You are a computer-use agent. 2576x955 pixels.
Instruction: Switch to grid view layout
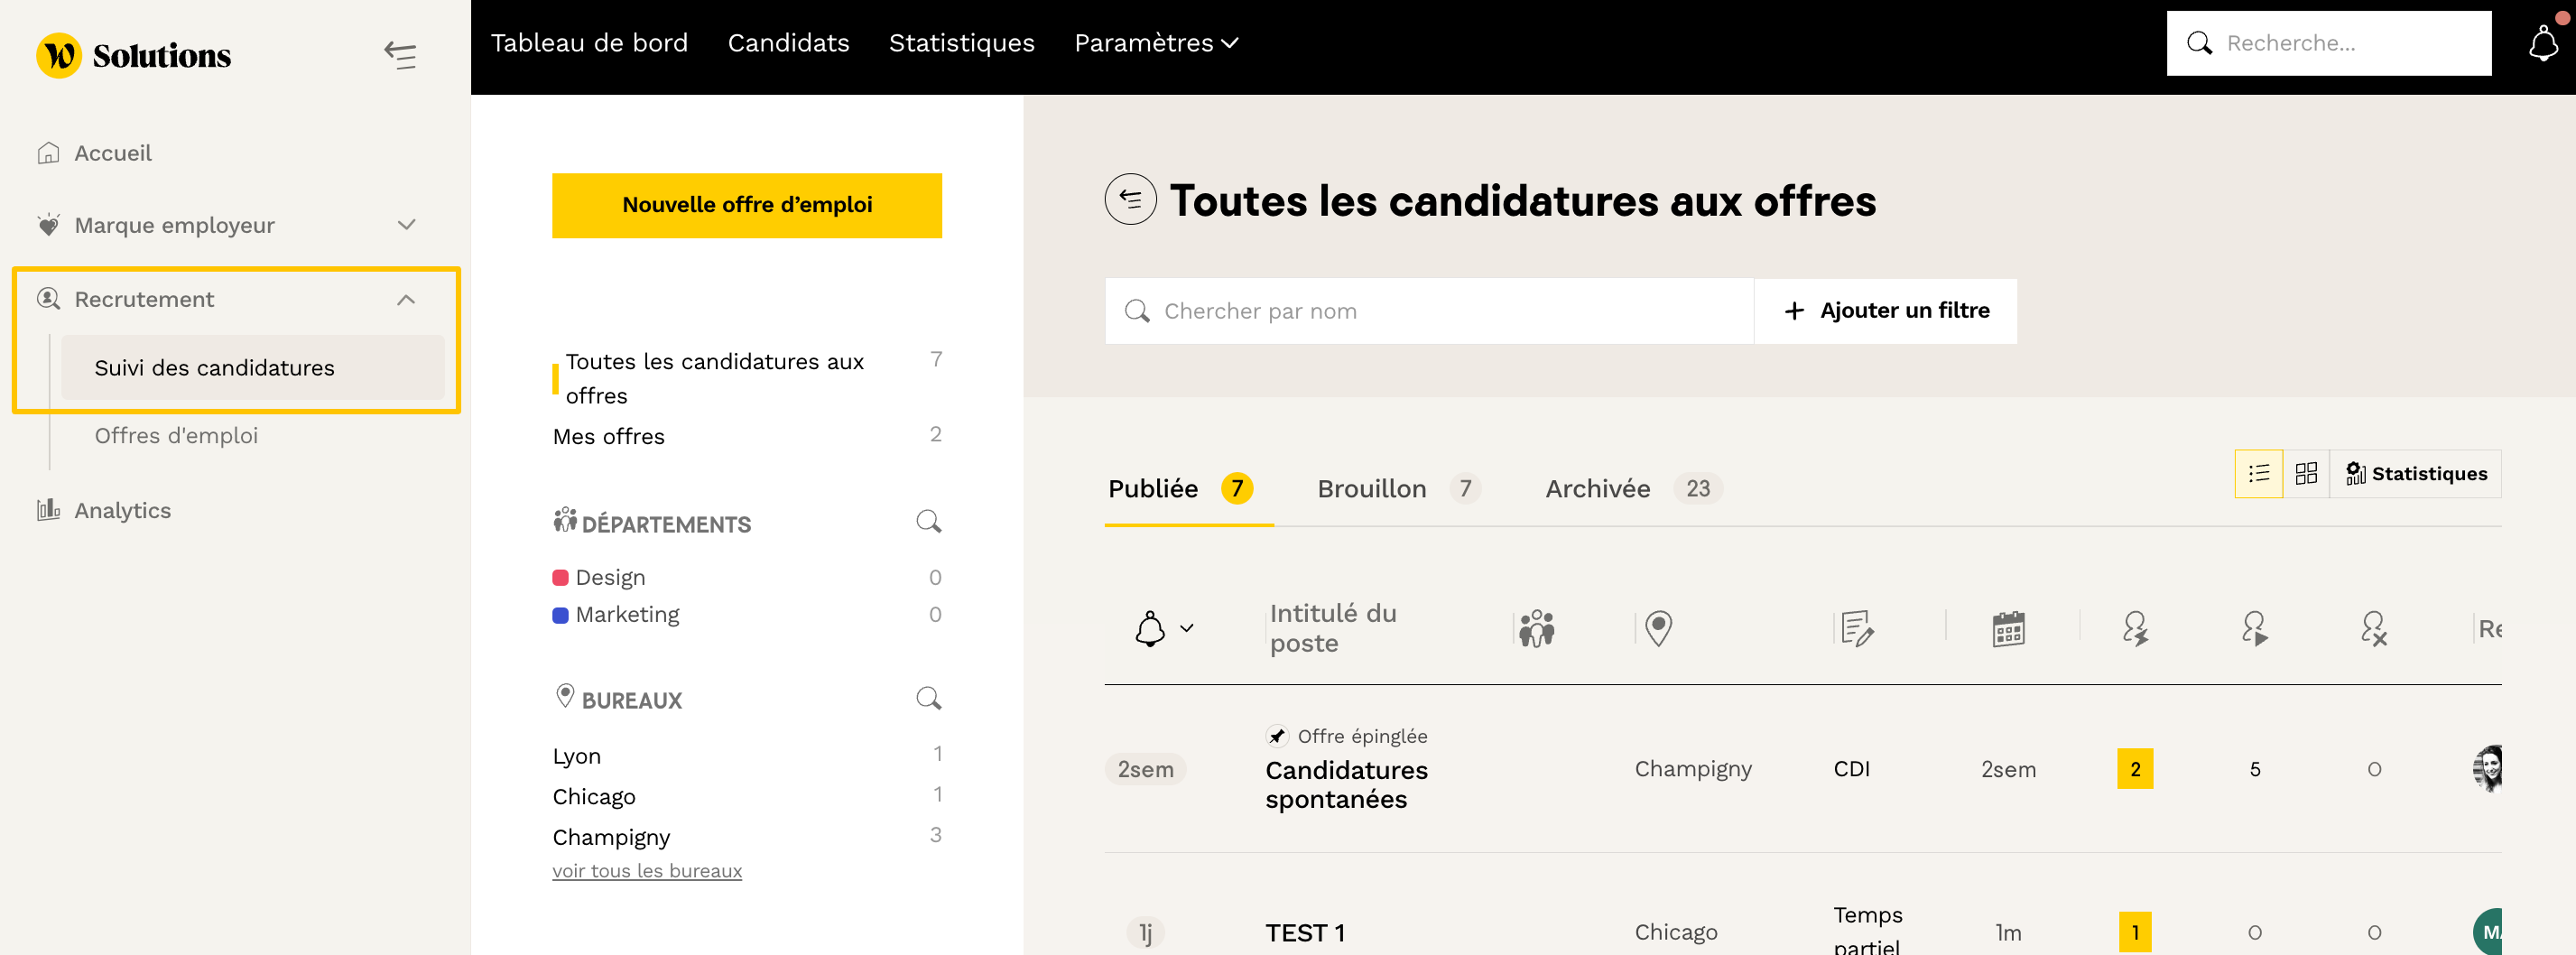coord(2306,474)
